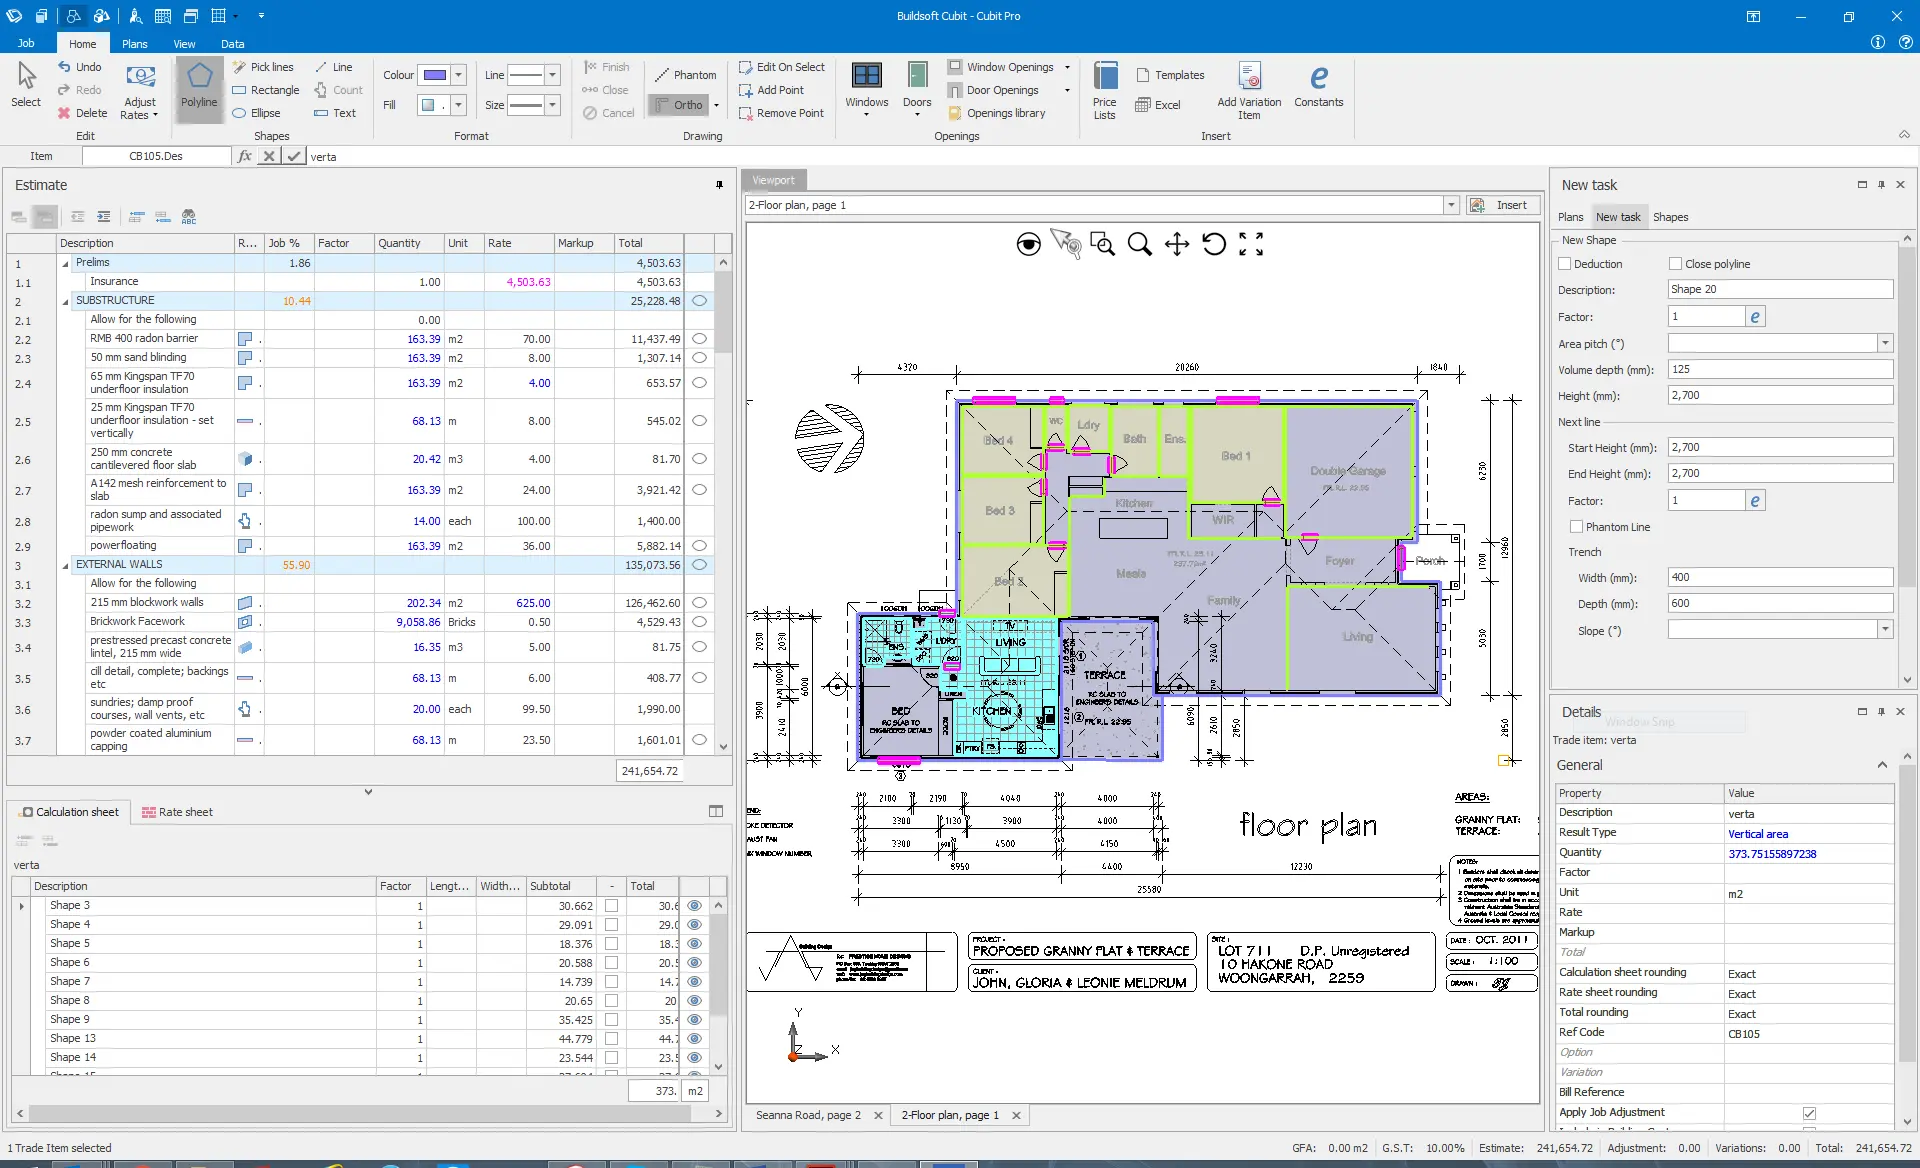Expand the plan page selector dropdown

click(1451, 205)
